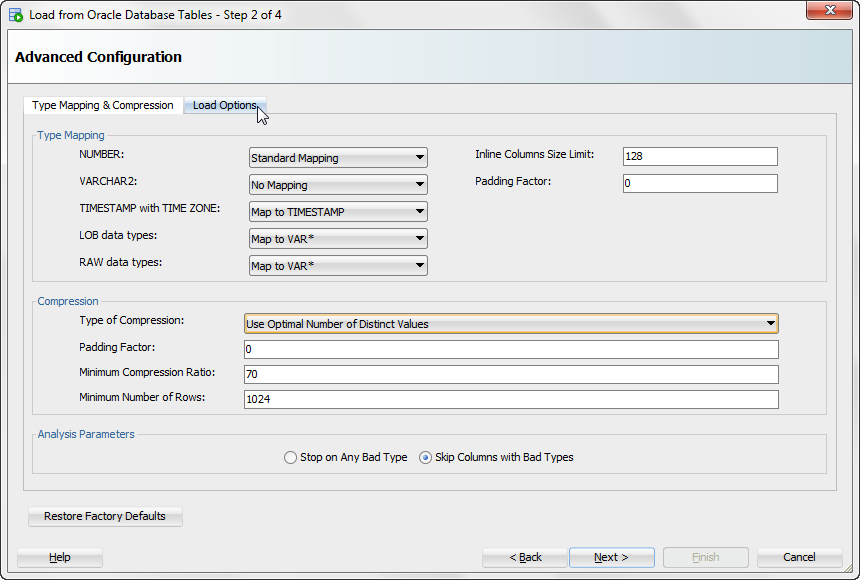This screenshot has width=860, height=580.
Task: Select Stop on Any Bad Type
Action: tap(346, 457)
